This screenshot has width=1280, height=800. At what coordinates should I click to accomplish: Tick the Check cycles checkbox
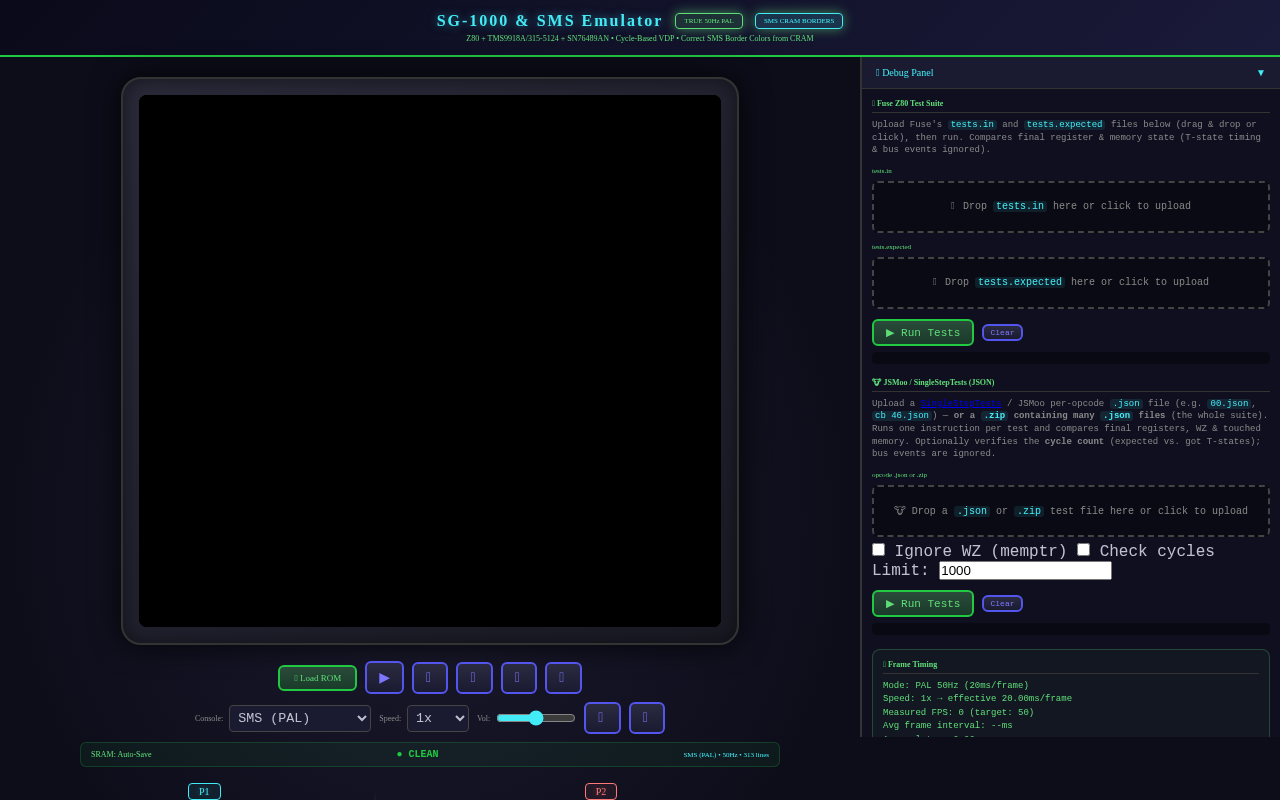[1084, 550]
